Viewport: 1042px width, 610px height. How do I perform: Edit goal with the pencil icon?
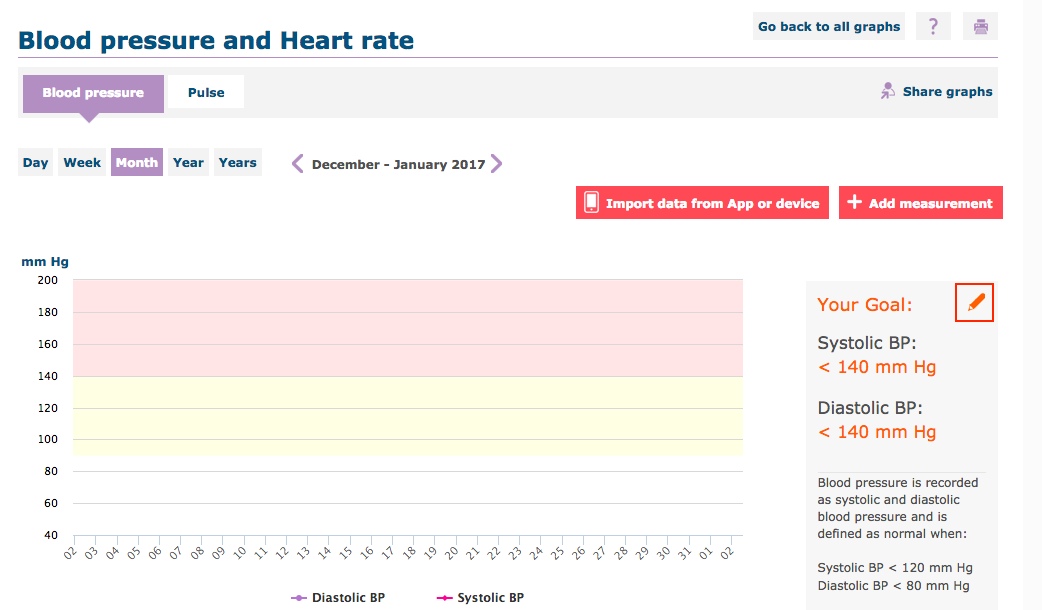[x=974, y=302]
